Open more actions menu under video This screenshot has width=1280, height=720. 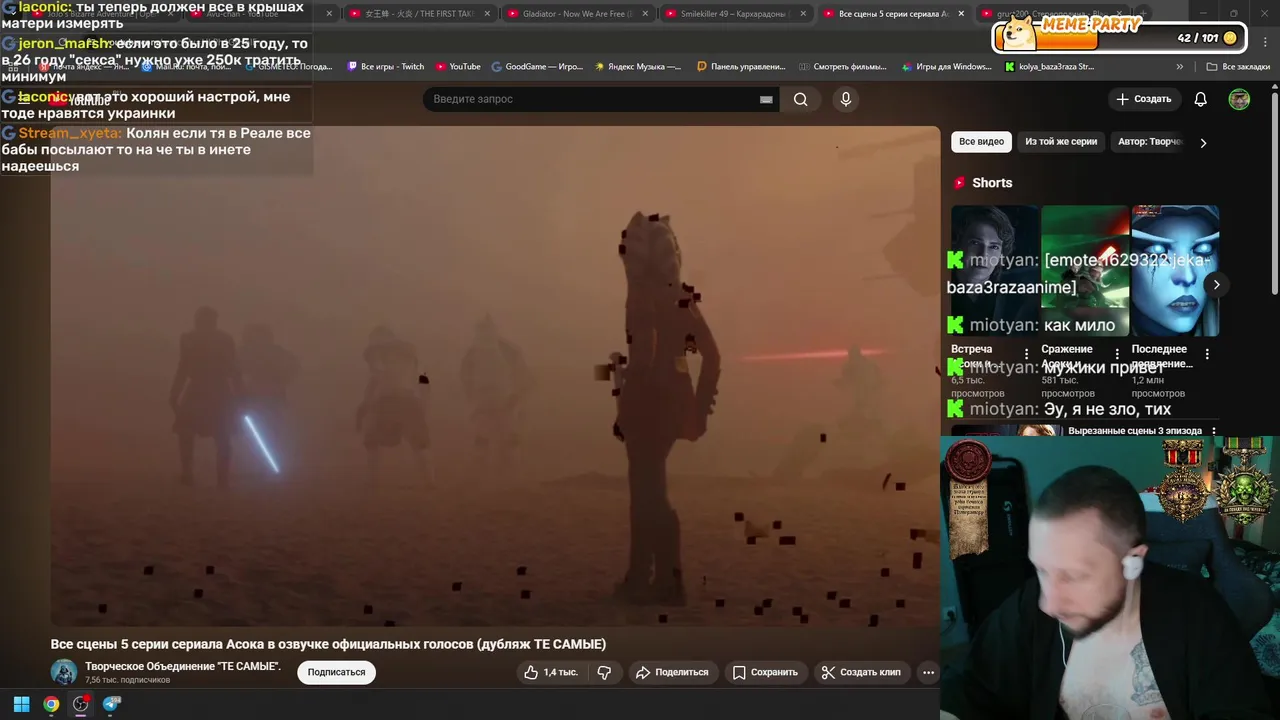pyautogui.click(x=928, y=672)
